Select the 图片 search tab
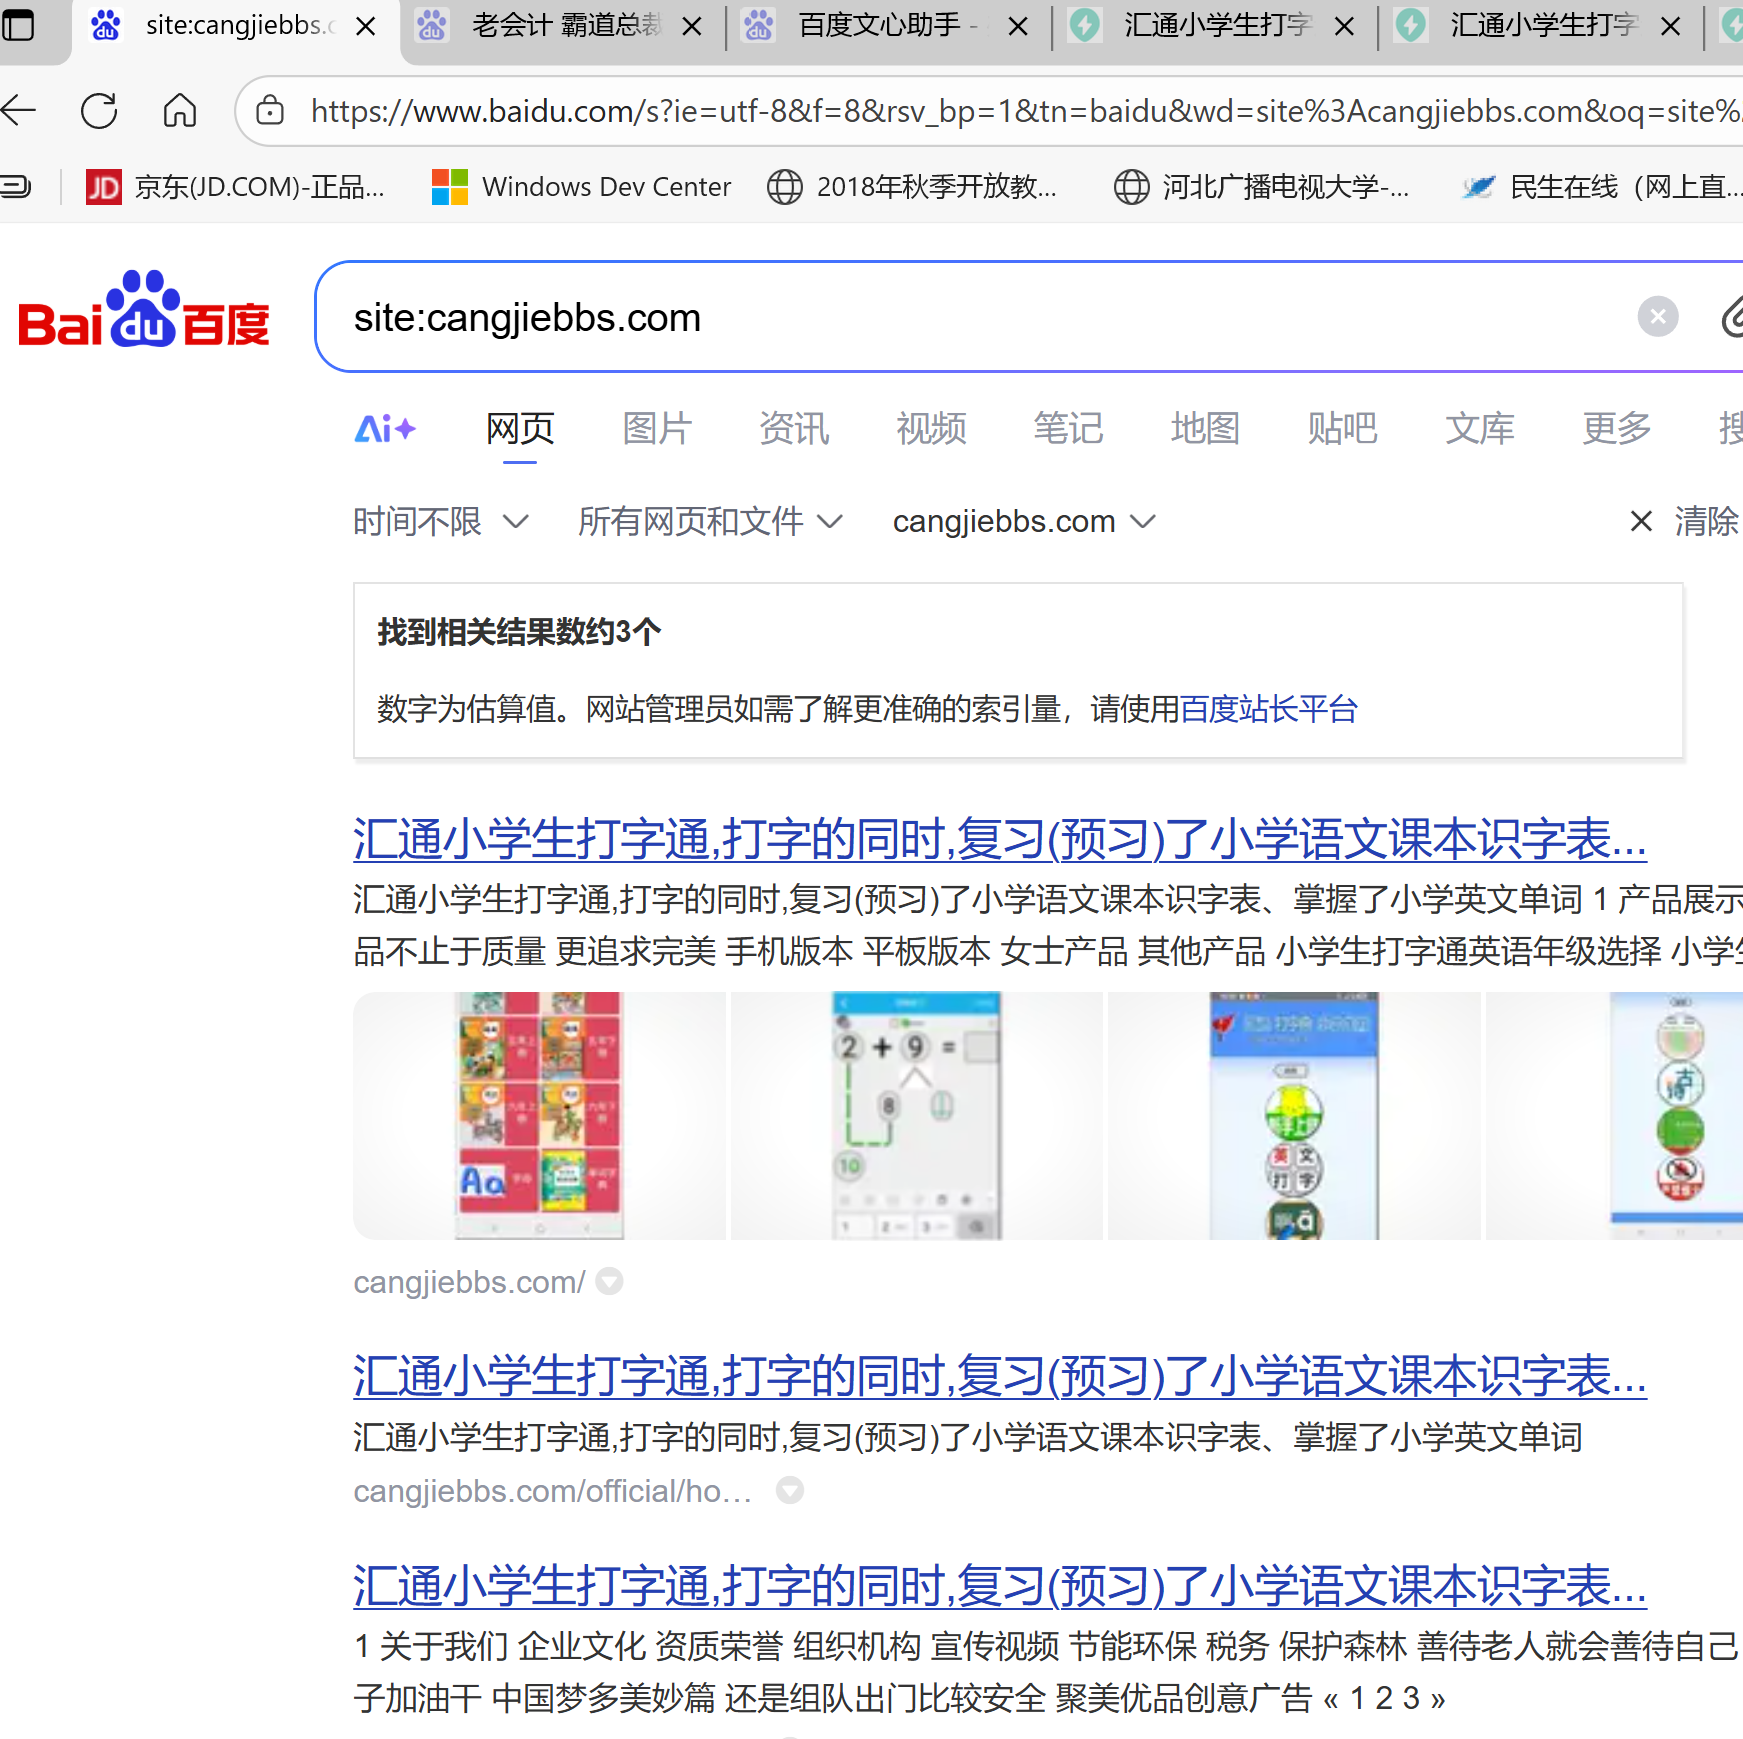 pos(657,429)
